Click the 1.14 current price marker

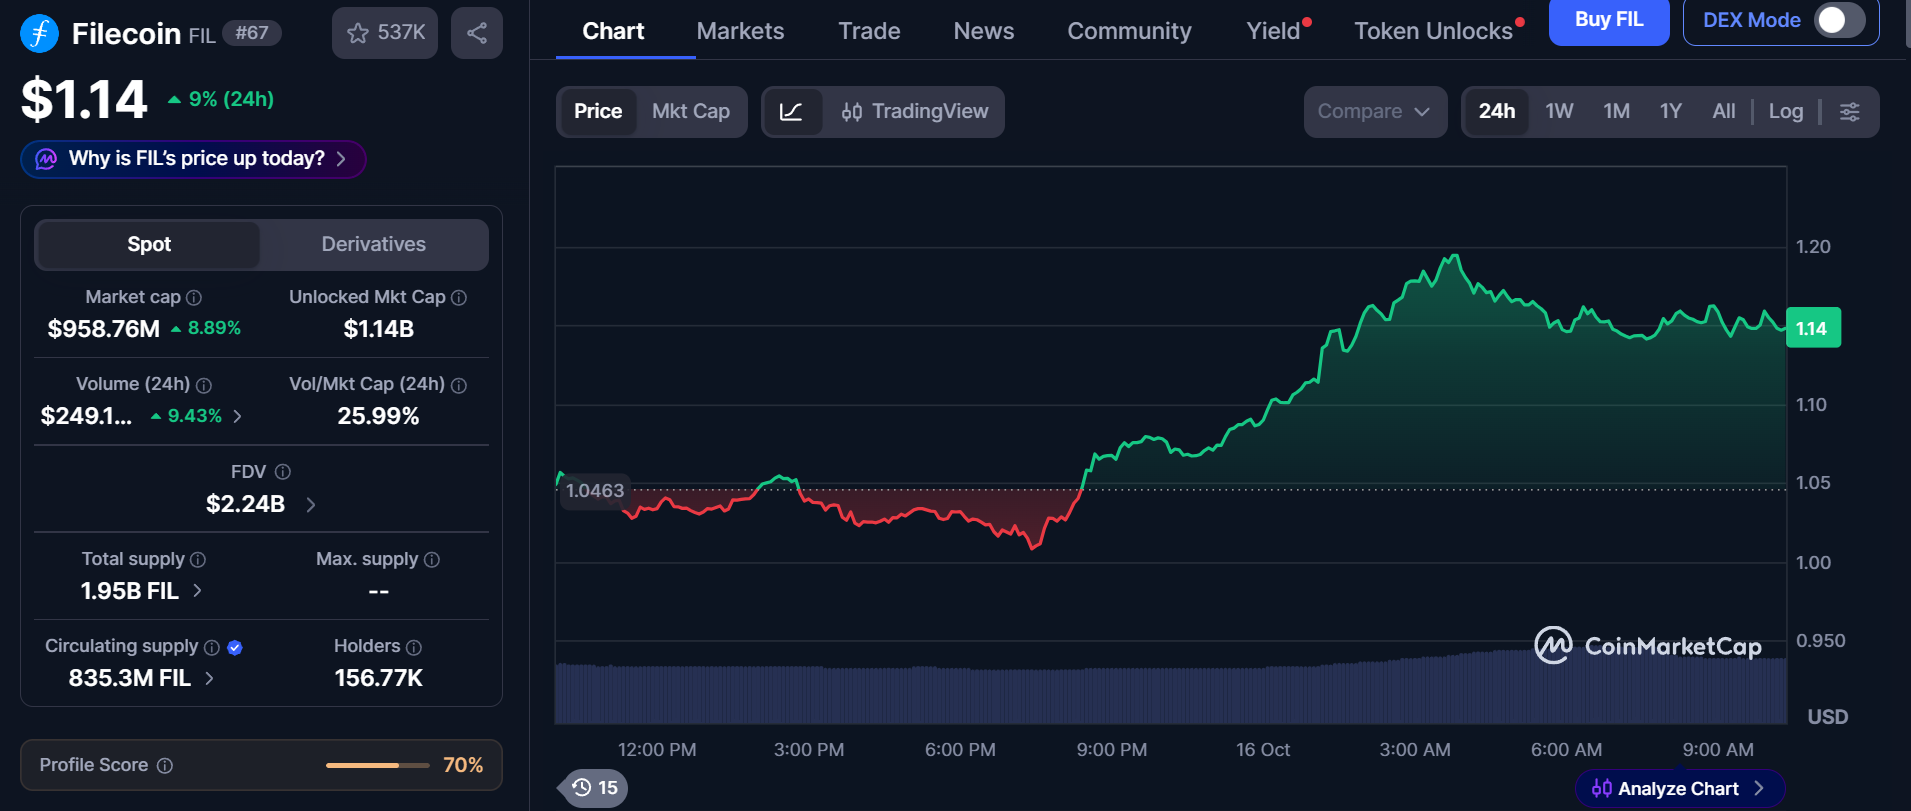coord(1813,328)
